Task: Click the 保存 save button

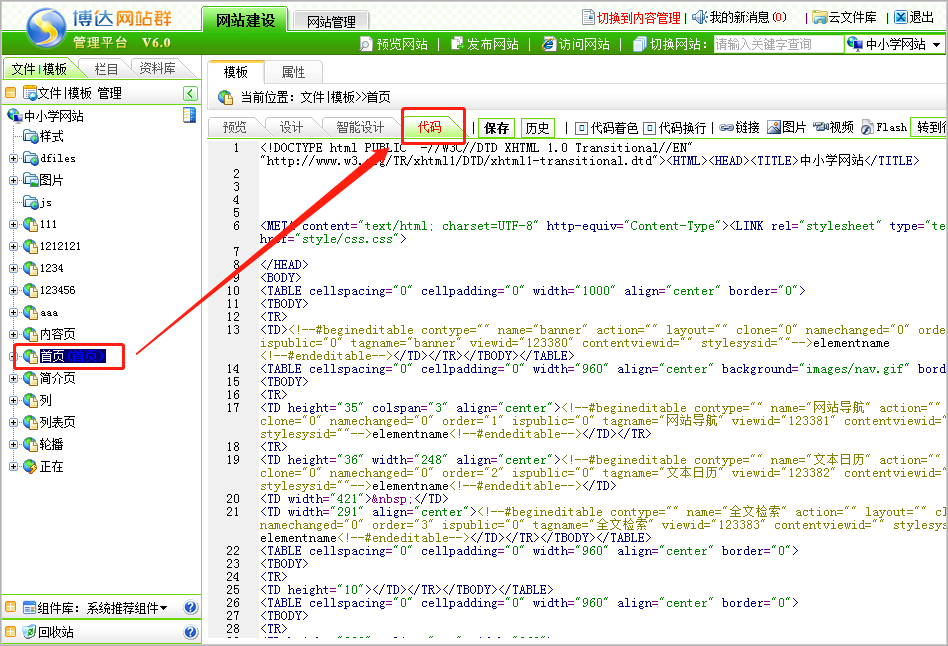Action: pos(496,128)
